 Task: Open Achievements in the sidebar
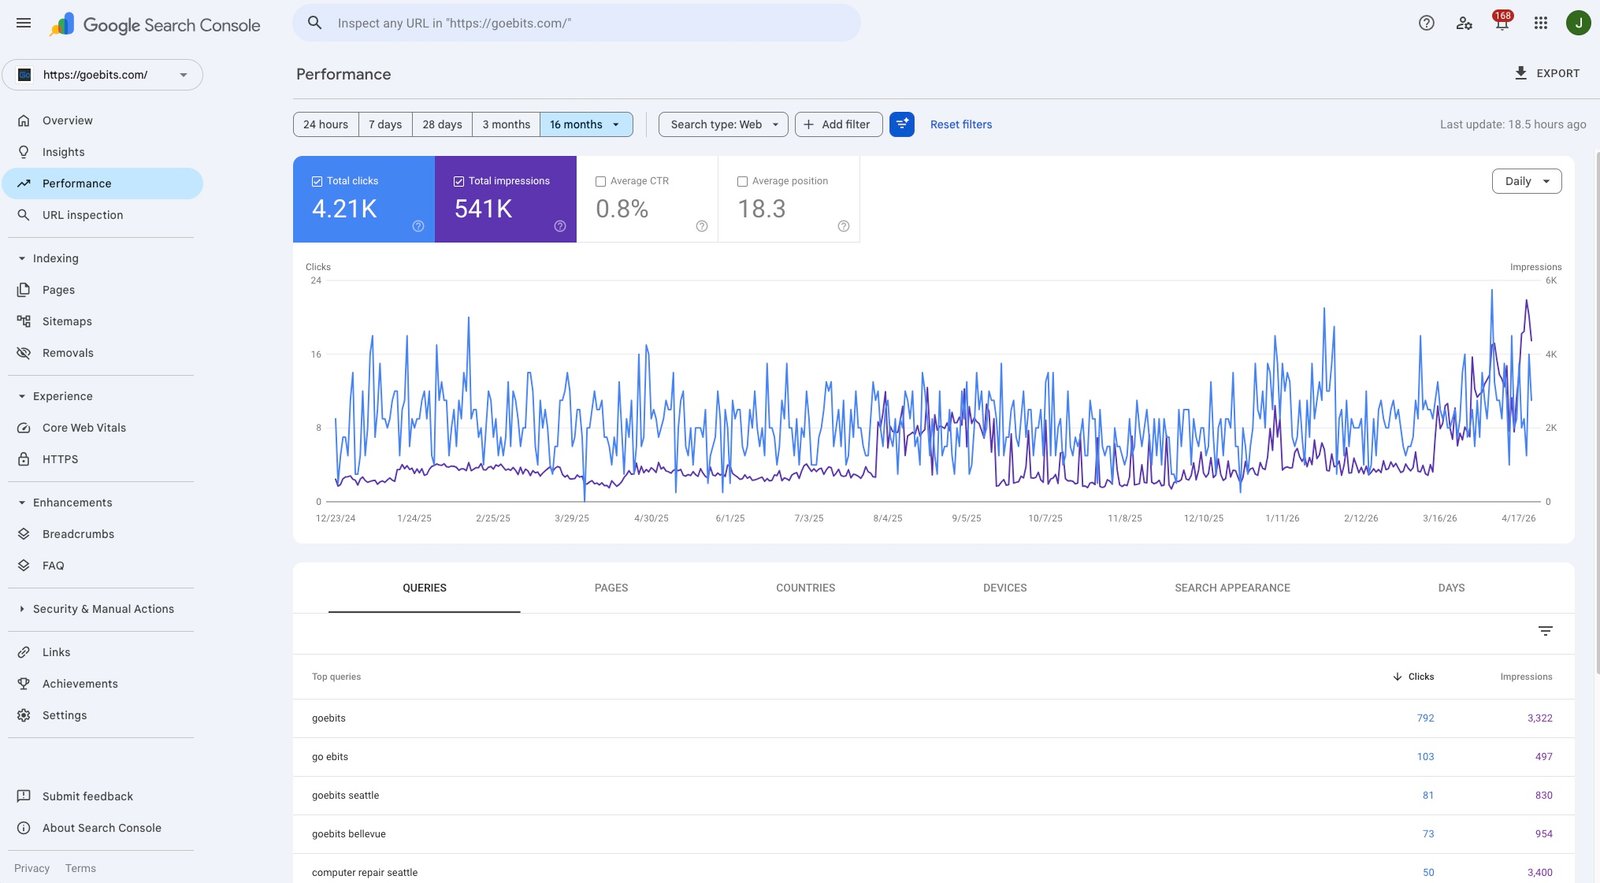pyautogui.click(x=102, y=684)
